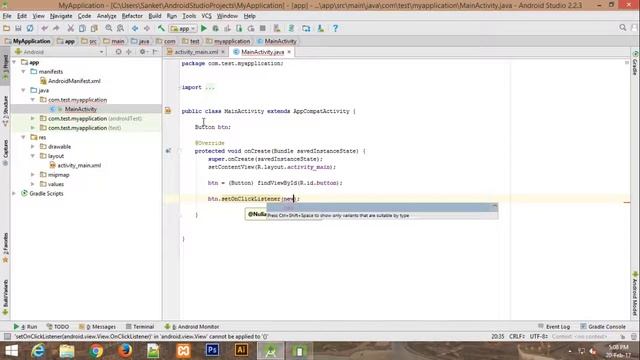The image size is (640, 360).
Task: Click the Undo arrow icon
Action: pos(44,28)
